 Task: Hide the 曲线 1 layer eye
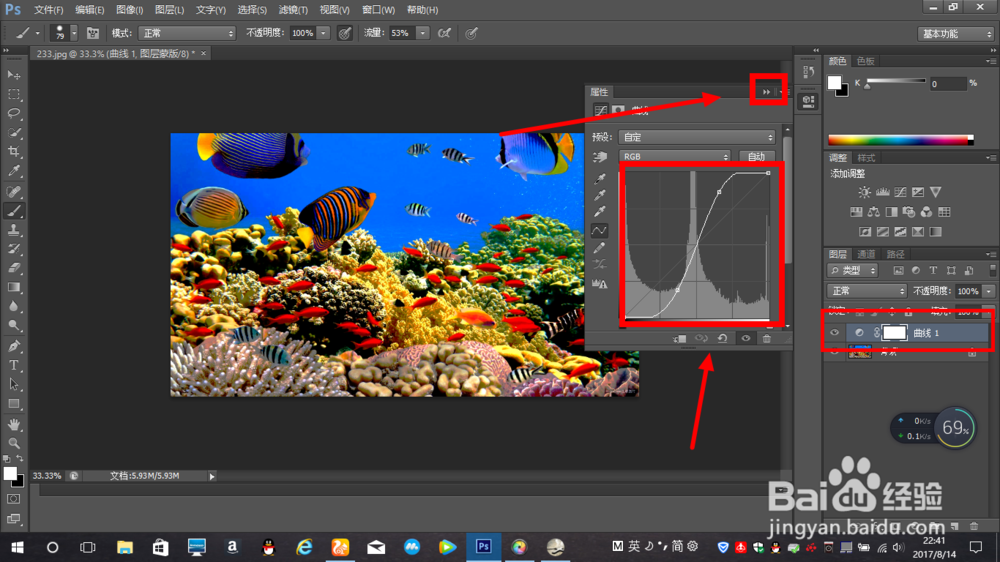(834, 332)
